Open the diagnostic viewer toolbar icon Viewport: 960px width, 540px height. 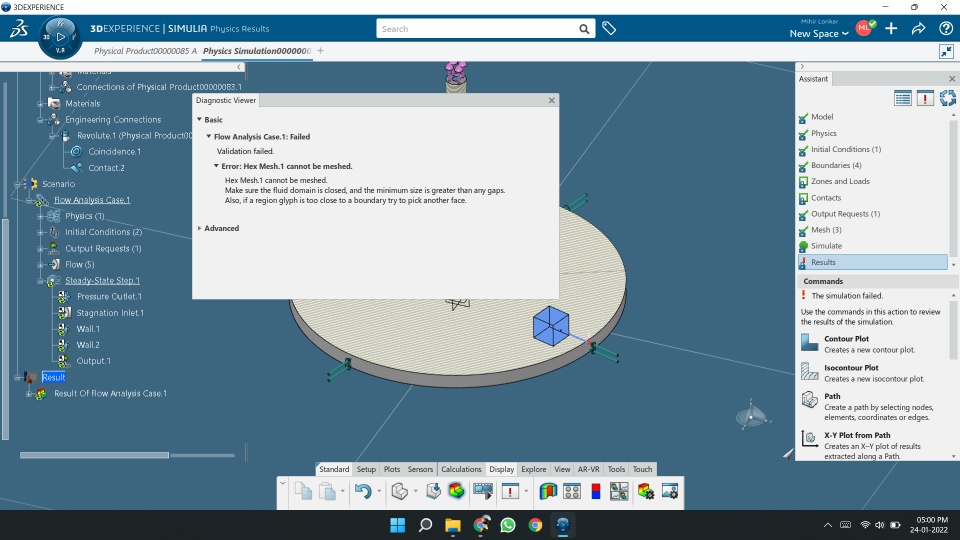510,491
